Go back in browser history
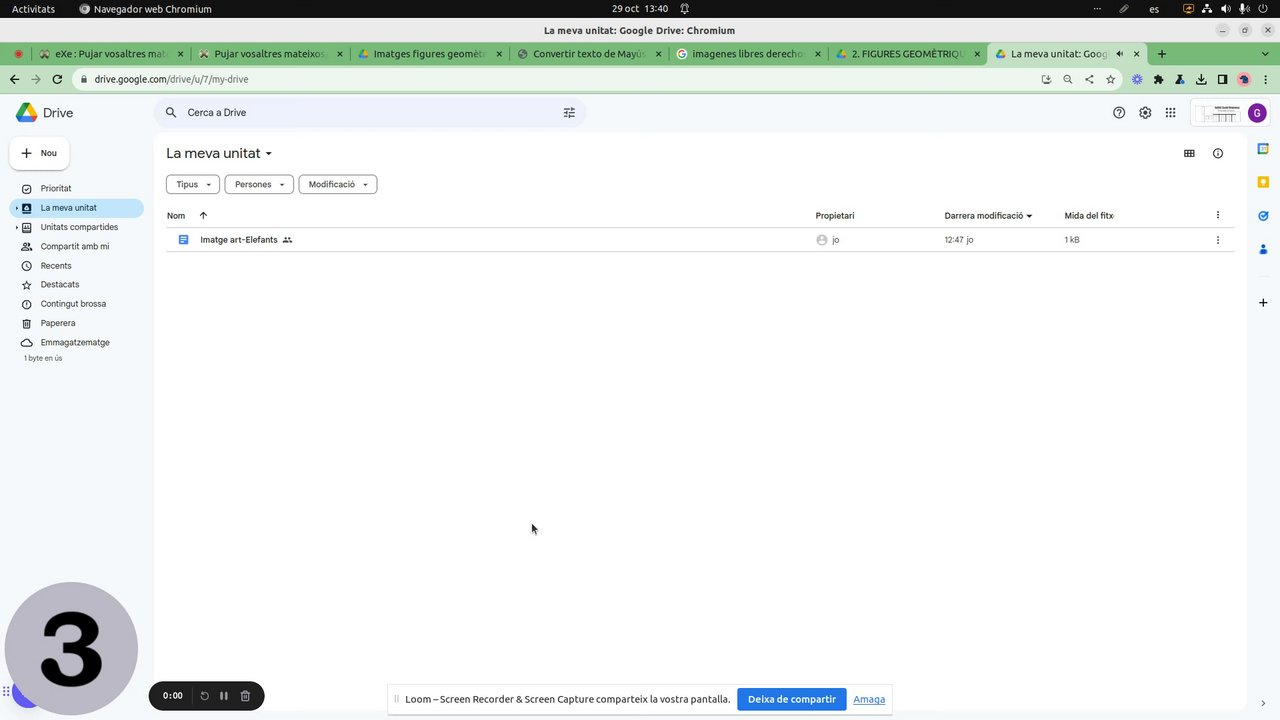This screenshot has height=720, width=1280. coord(14,79)
